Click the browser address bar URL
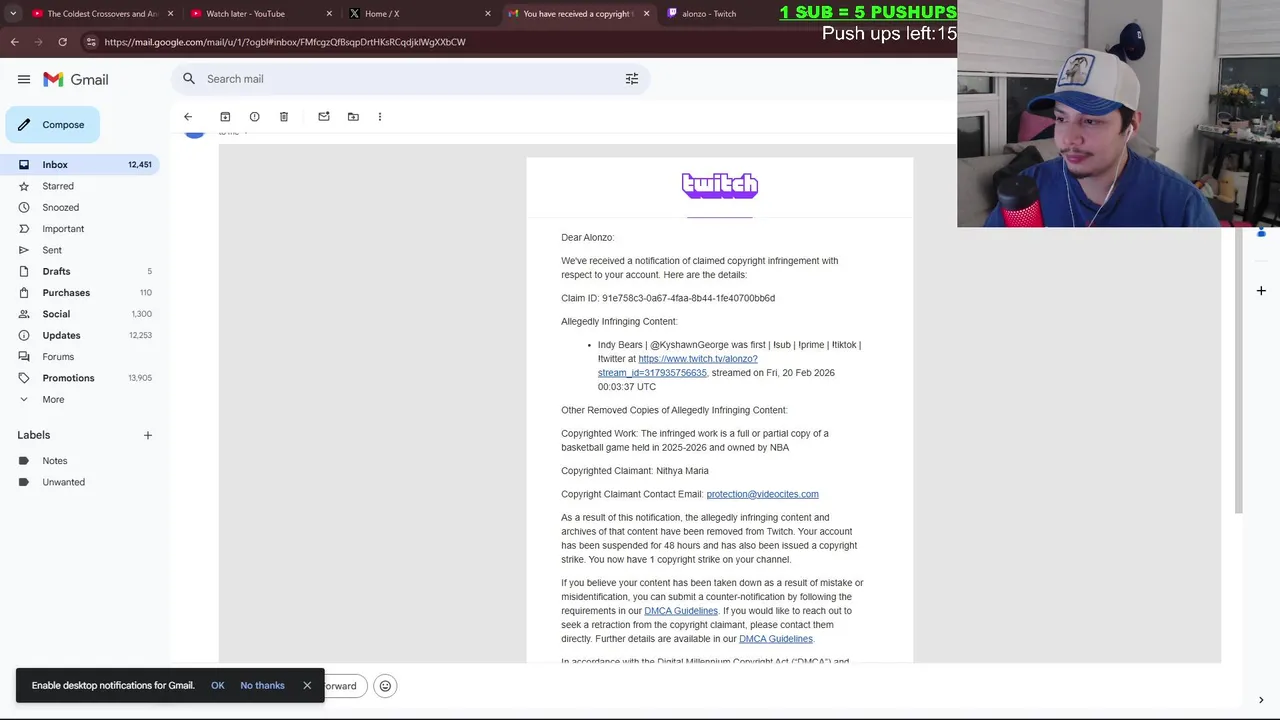Screen dimensions: 1280x720 285,42
